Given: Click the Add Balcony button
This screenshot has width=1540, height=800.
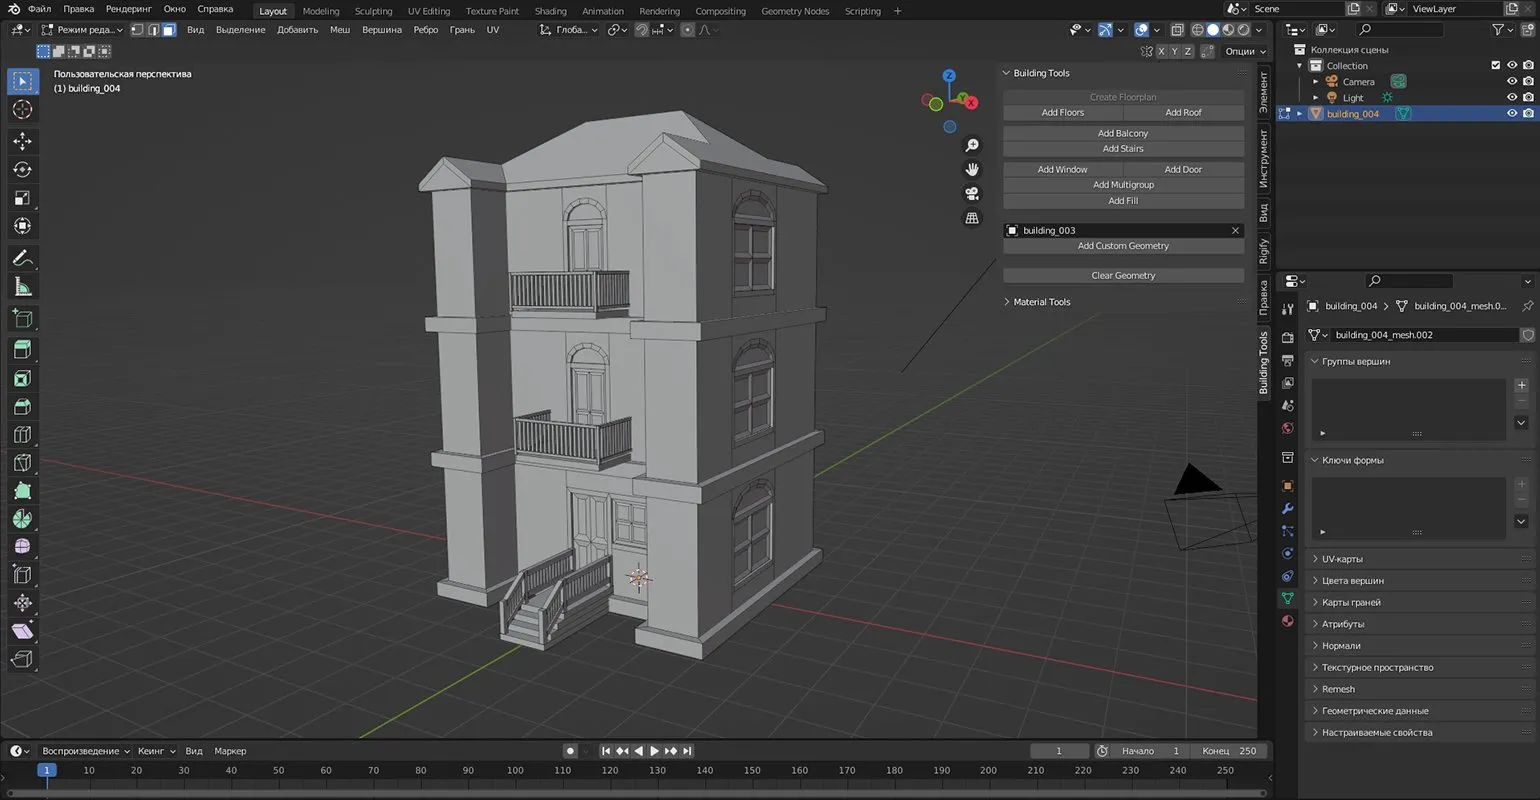Looking at the screenshot, I should click(x=1123, y=133).
